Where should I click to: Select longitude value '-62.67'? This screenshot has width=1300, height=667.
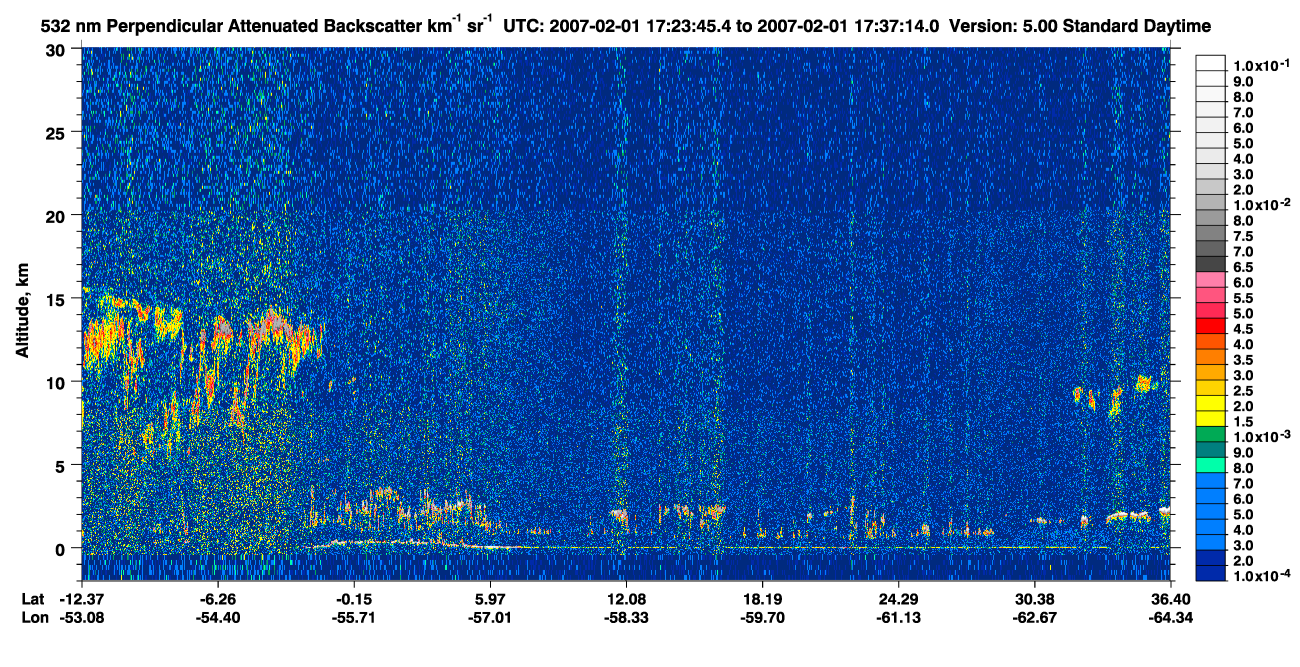pos(1034,618)
